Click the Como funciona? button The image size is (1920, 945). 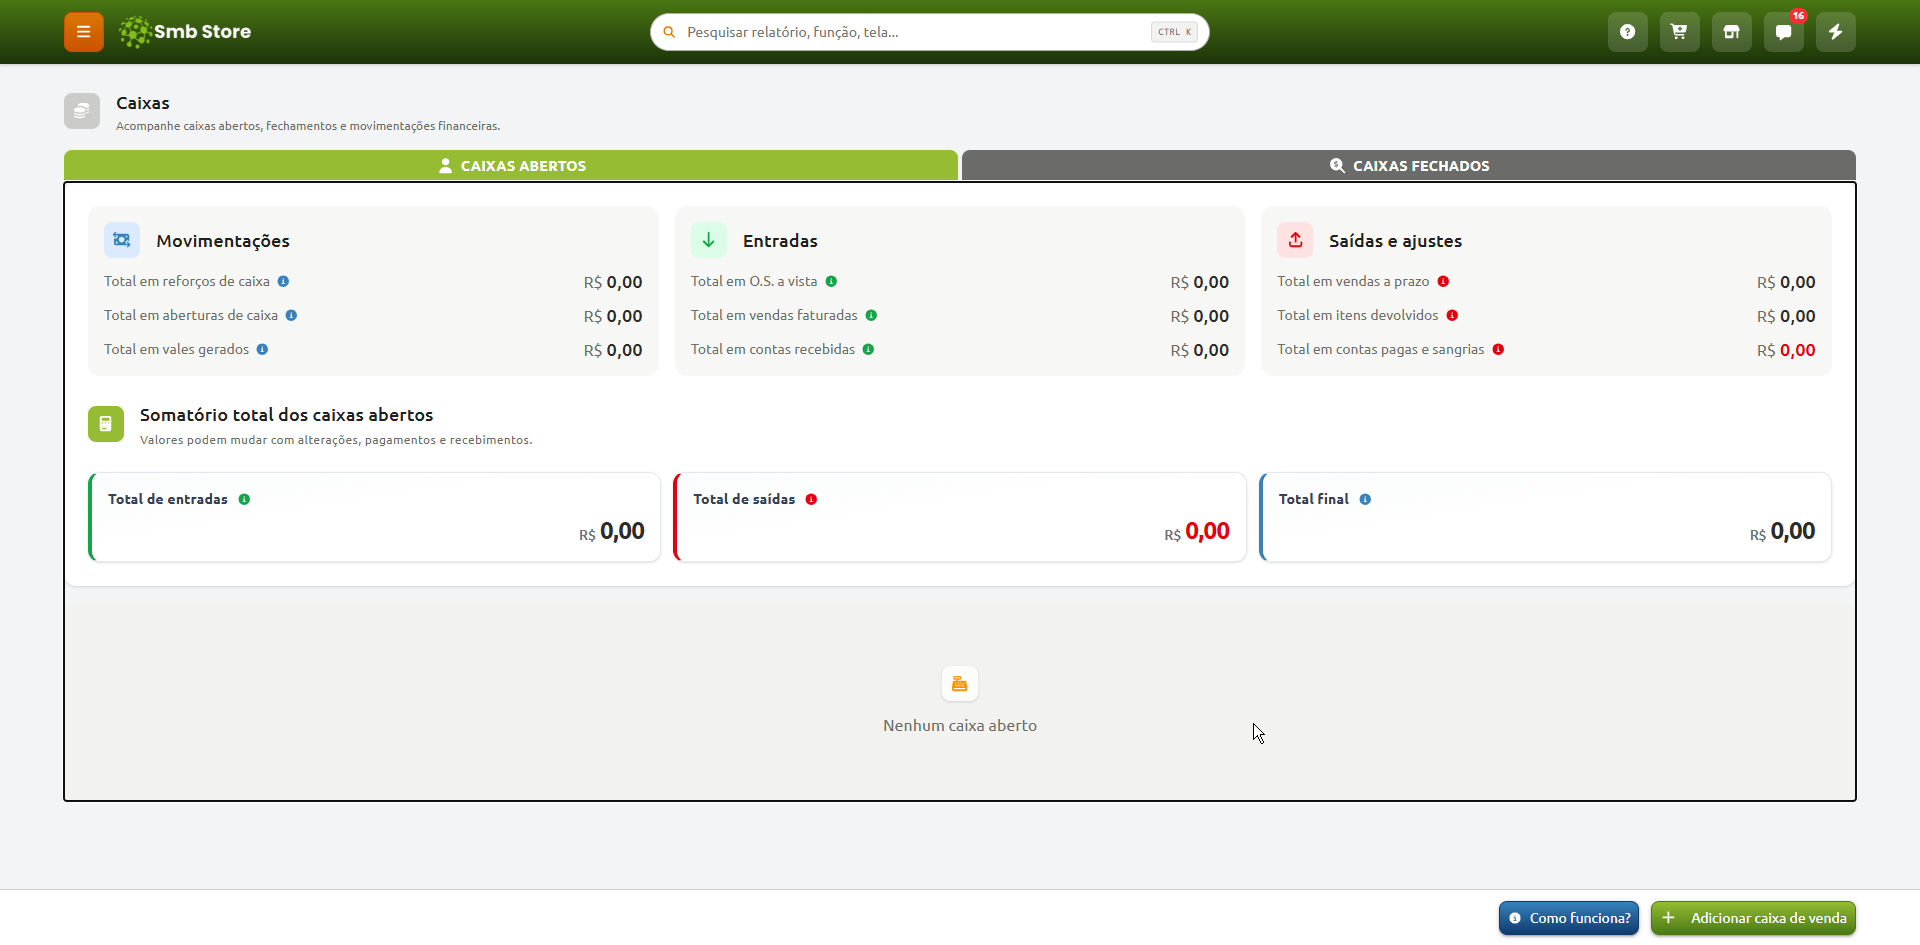click(x=1569, y=918)
